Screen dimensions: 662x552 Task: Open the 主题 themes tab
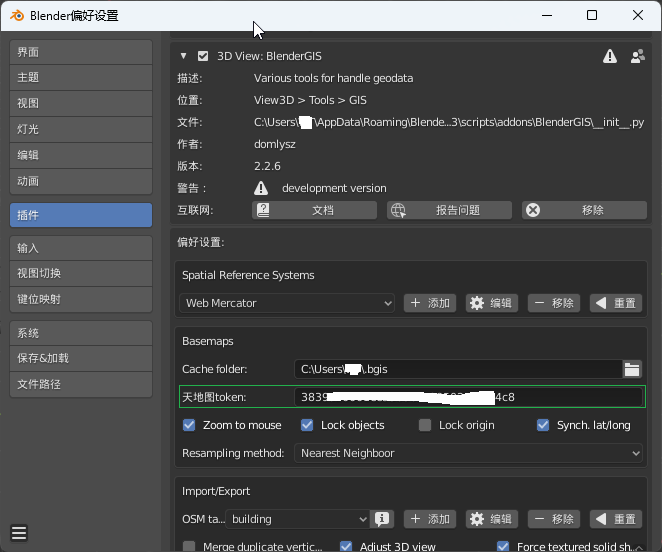coord(81,78)
